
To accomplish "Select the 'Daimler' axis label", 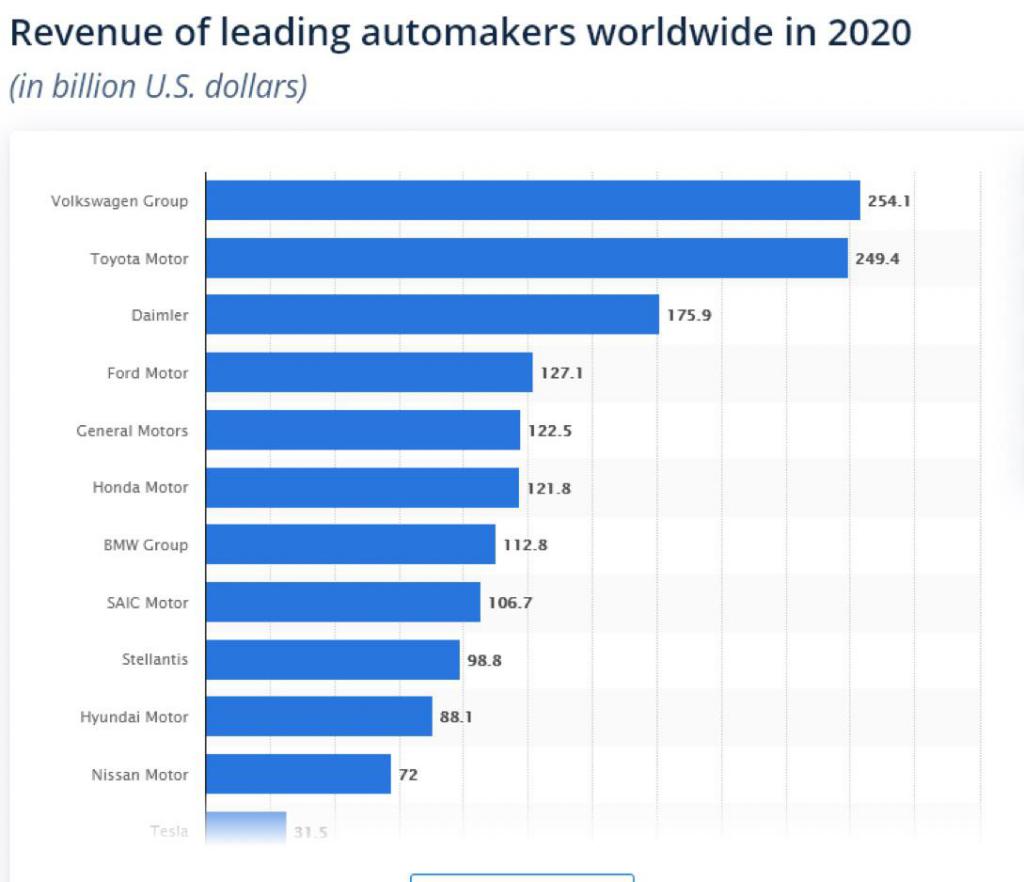I will pos(160,315).
